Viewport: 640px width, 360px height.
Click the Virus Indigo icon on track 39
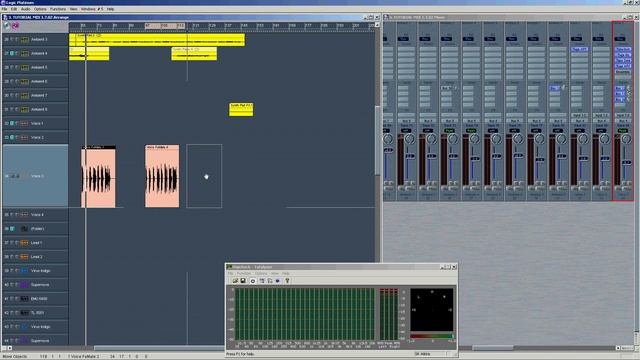pyautogui.click(x=24, y=271)
